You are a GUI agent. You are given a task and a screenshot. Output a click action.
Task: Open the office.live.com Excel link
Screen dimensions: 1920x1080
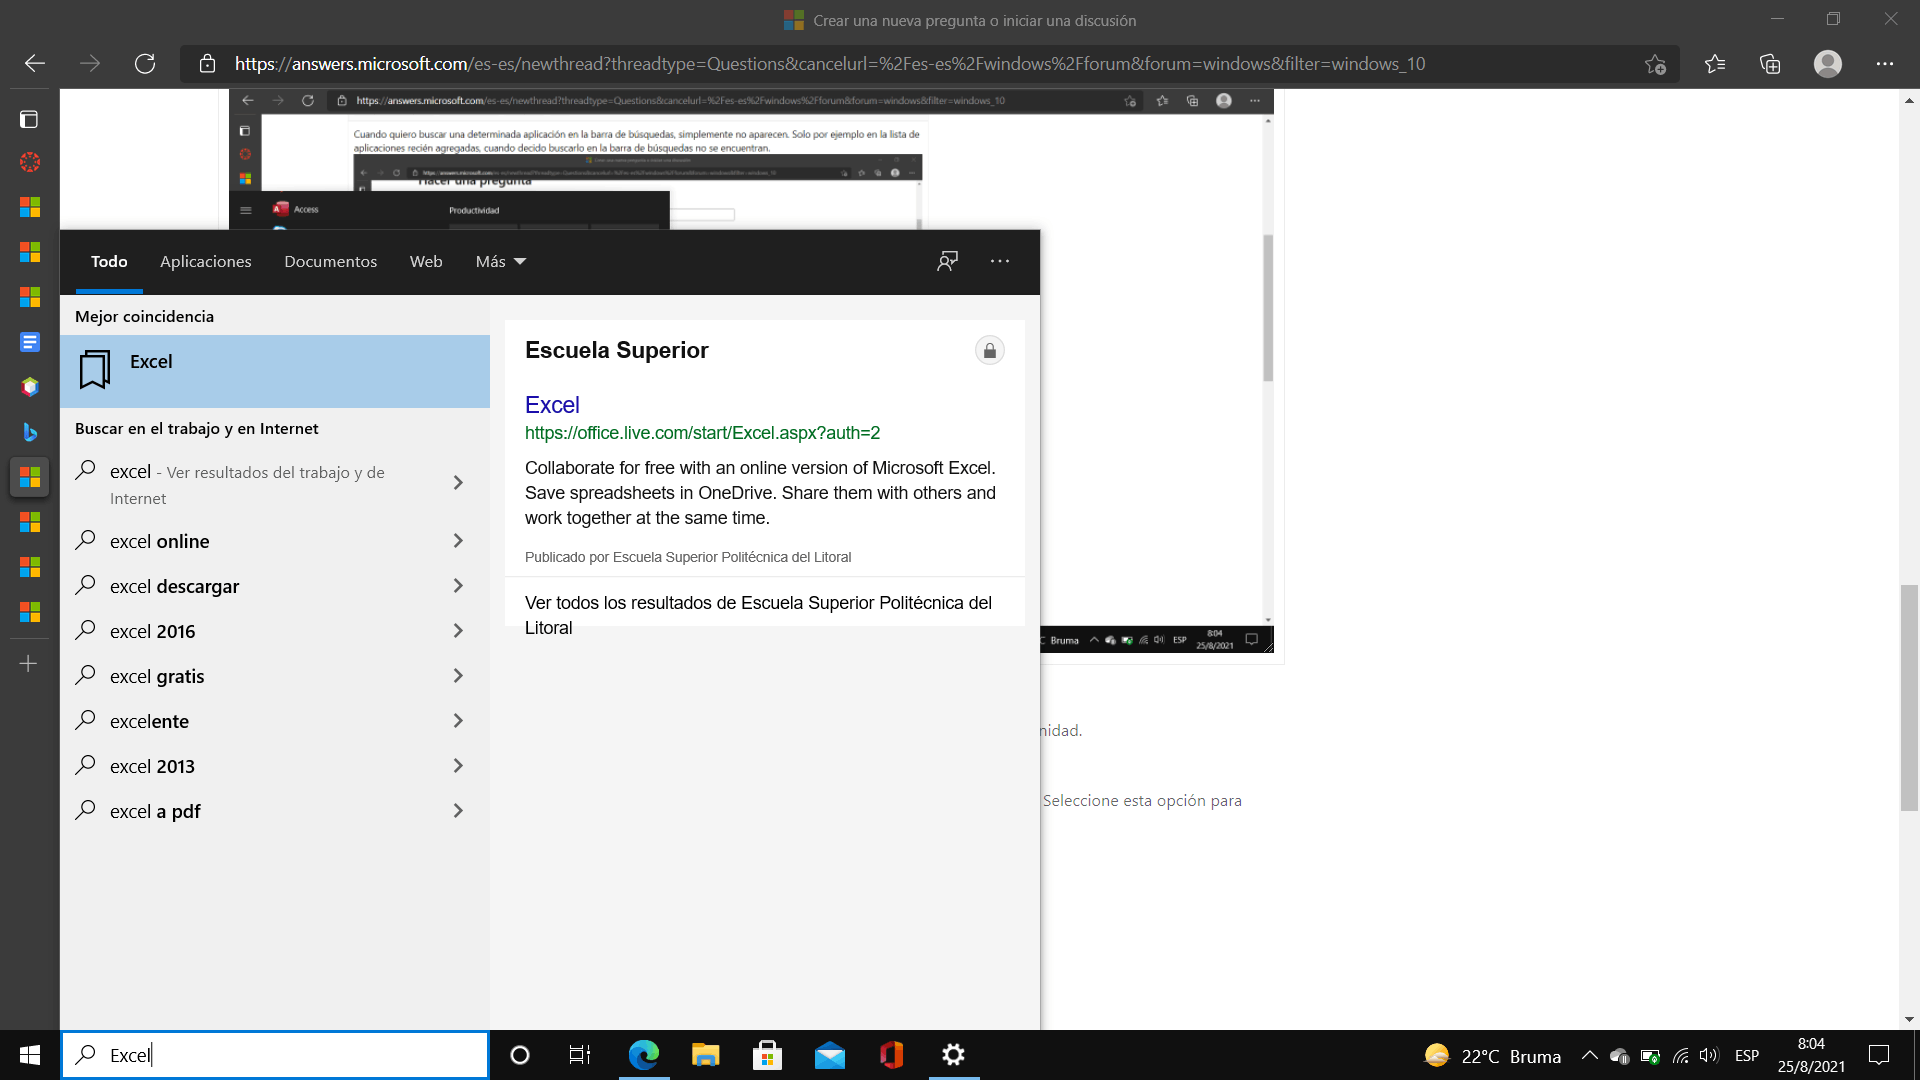pyautogui.click(x=702, y=433)
